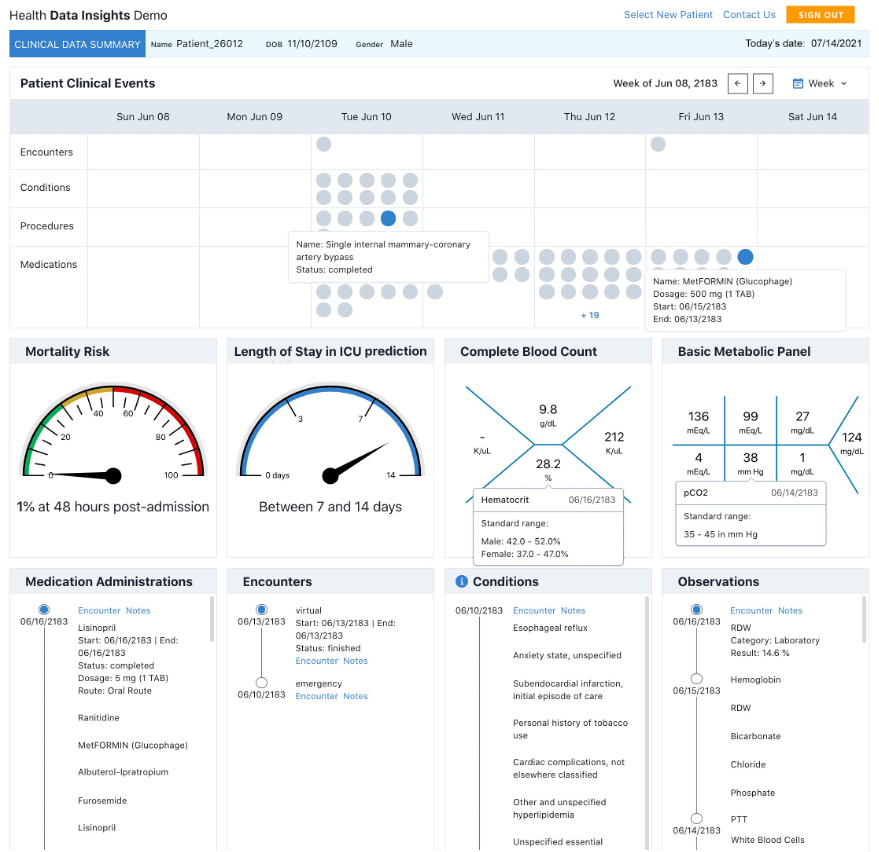Screen dimensions: 879x852
Task: Click Furosemide medication entry
Action: click(x=103, y=800)
